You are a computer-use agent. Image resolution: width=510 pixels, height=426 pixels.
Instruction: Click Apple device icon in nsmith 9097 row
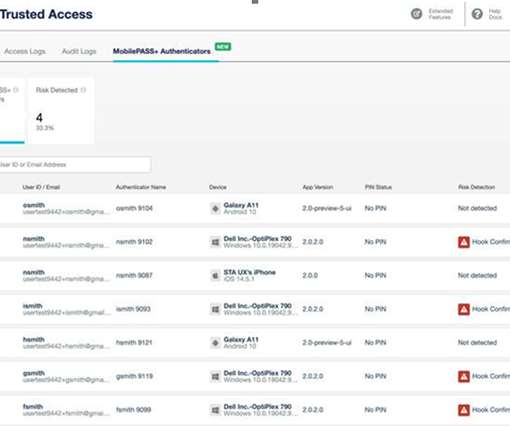(215, 276)
